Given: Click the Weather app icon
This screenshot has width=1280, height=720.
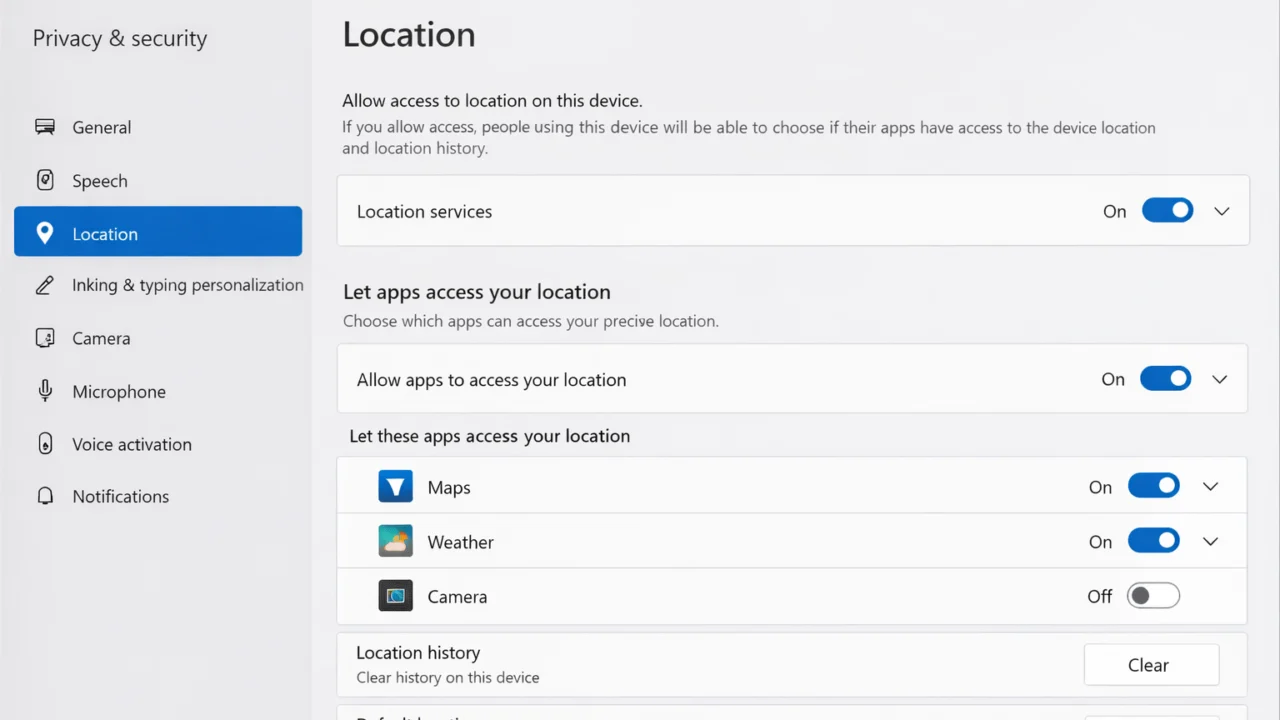Looking at the screenshot, I should click(x=396, y=541).
